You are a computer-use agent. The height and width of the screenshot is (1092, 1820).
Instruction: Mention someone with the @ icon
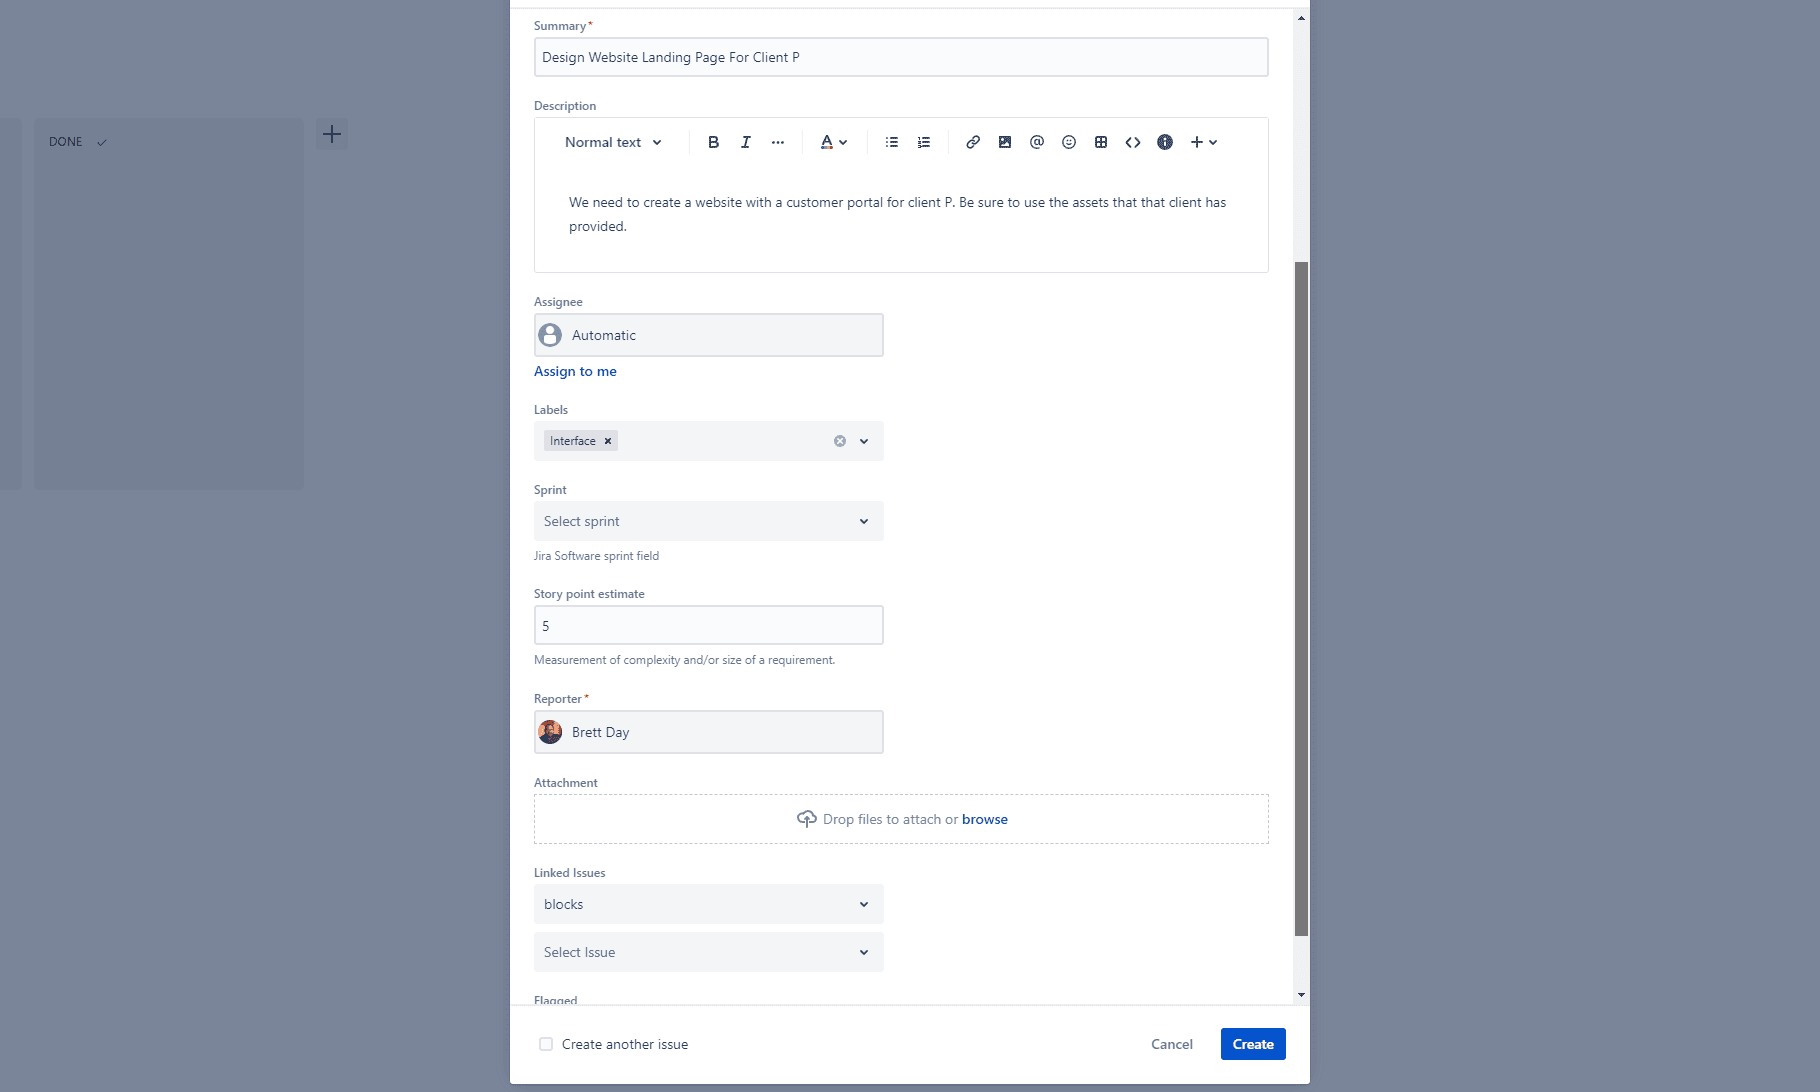[1036, 142]
